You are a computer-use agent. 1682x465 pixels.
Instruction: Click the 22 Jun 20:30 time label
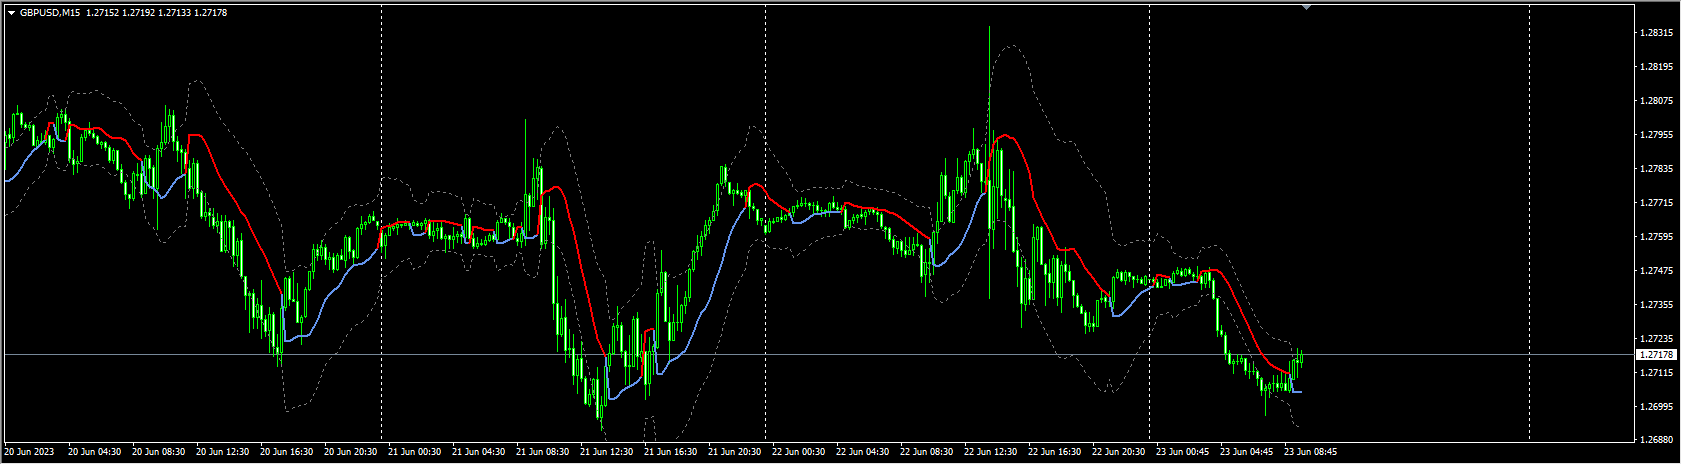point(1119,452)
